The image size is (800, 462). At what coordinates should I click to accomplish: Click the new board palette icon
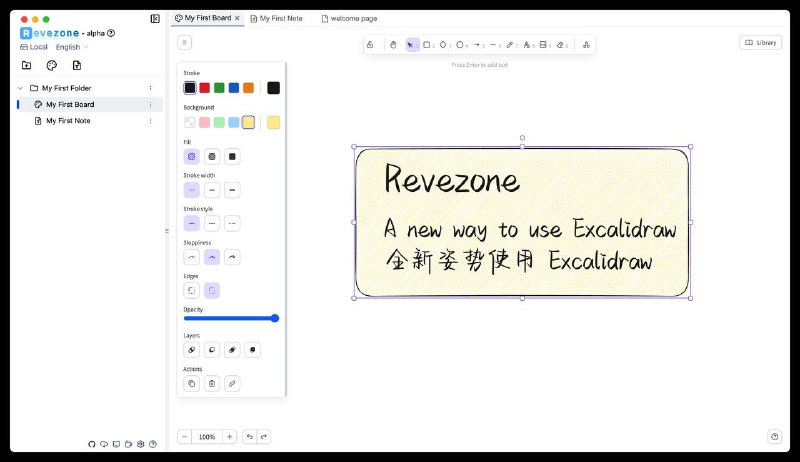(52, 65)
